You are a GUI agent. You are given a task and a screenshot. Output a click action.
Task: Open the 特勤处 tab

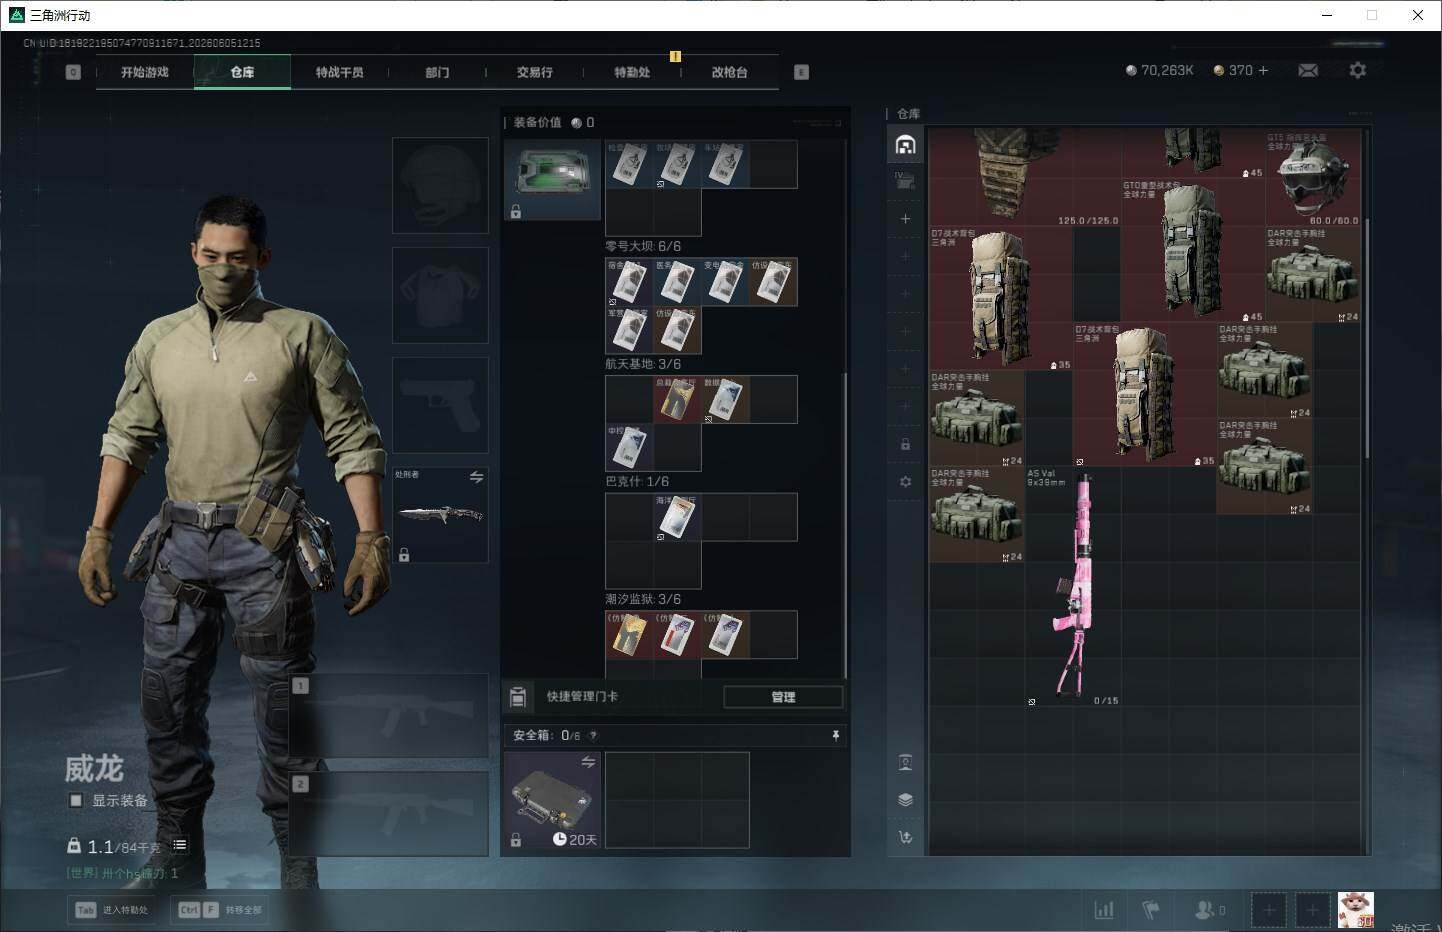click(x=632, y=72)
